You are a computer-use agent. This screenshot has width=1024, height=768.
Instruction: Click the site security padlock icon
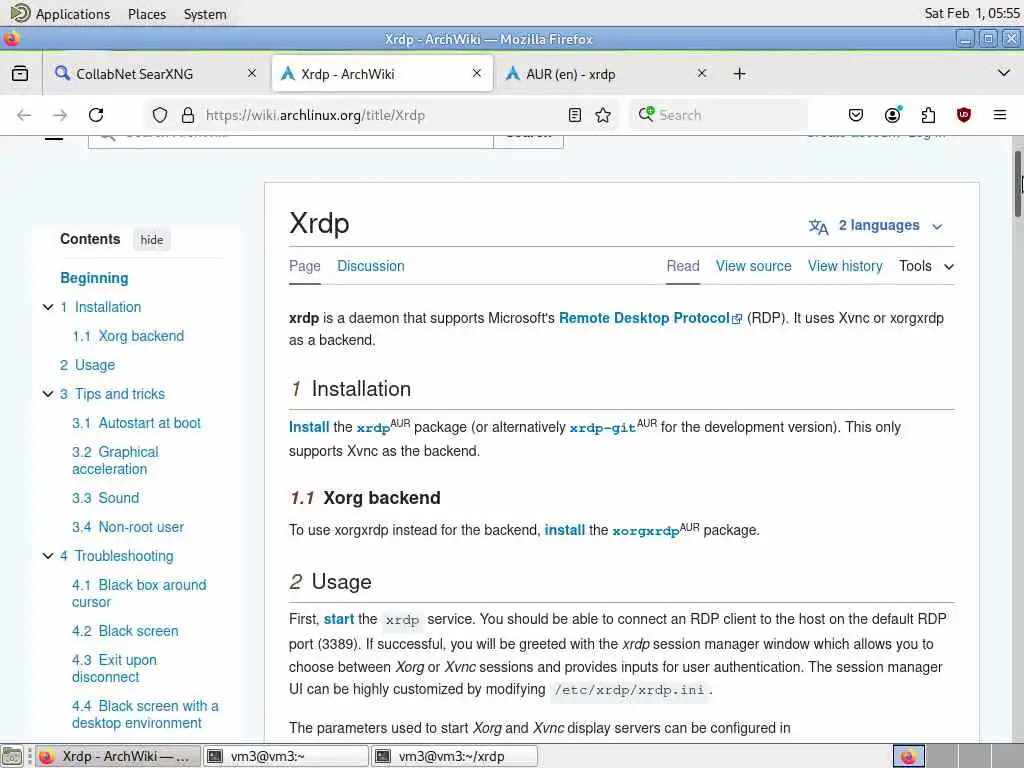[188, 116]
